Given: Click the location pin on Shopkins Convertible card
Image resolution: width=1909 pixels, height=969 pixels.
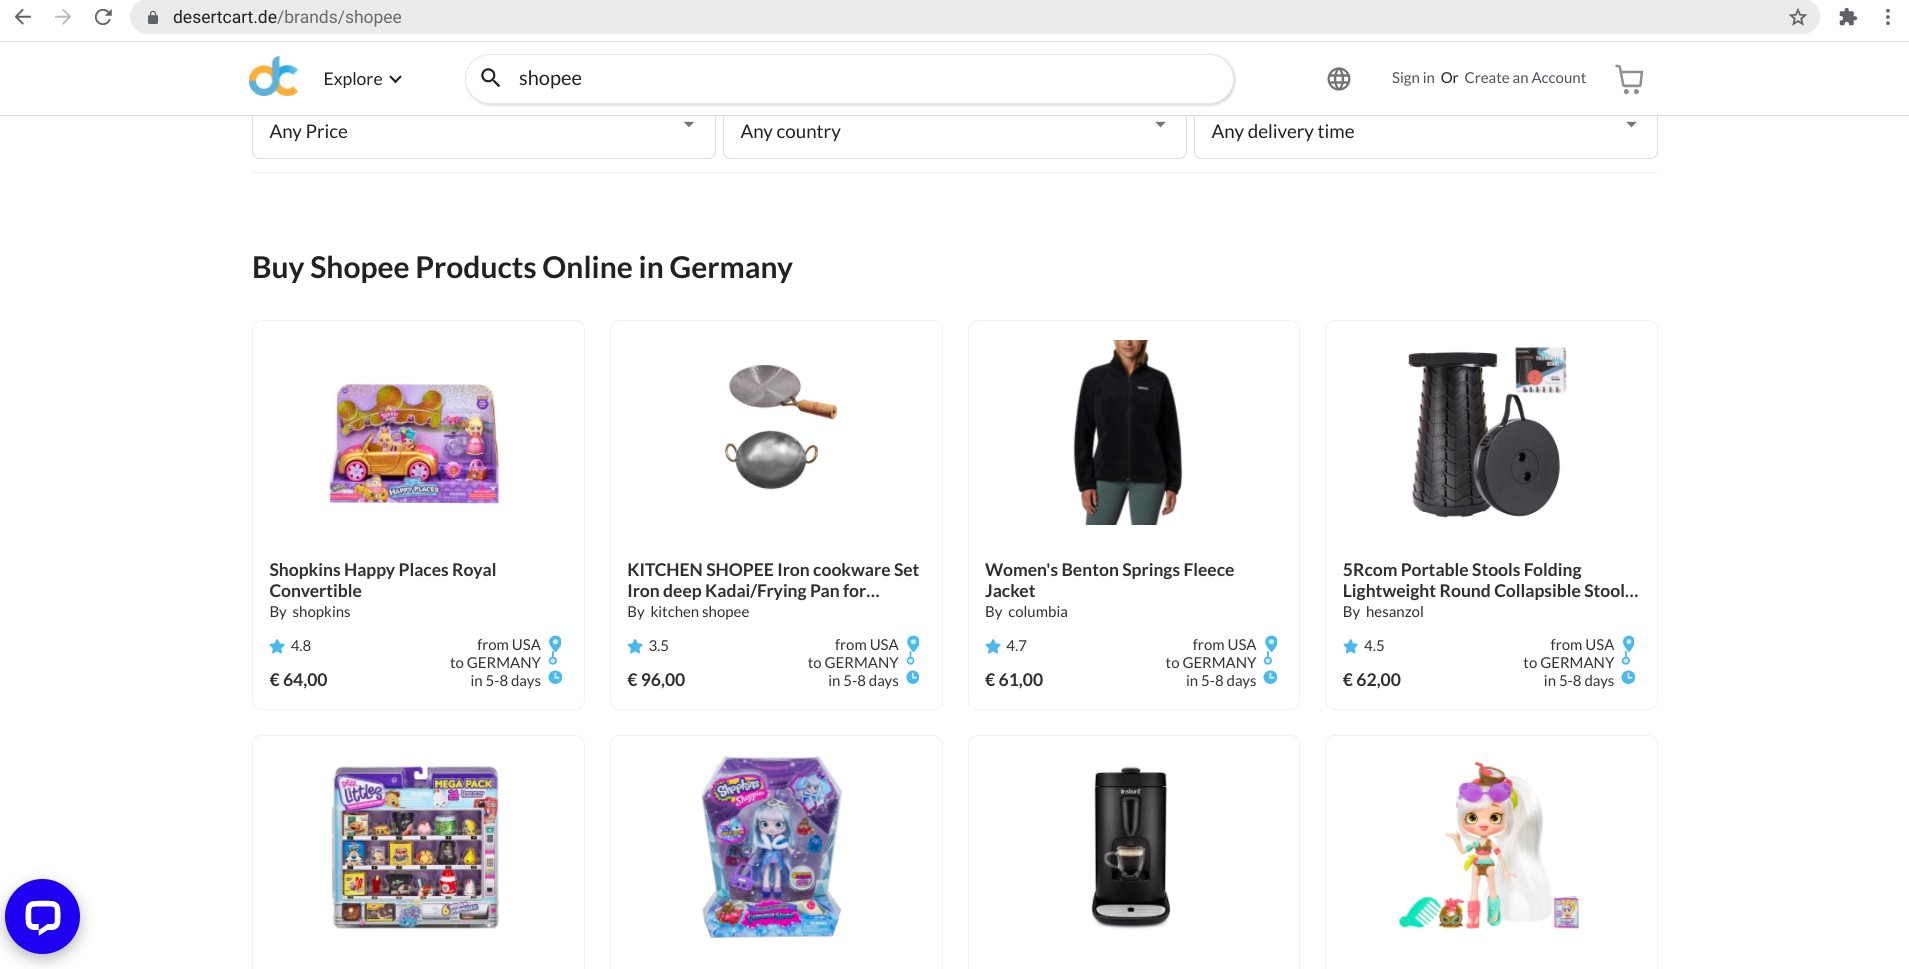Looking at the screenshot, I should tap(555, 645).
